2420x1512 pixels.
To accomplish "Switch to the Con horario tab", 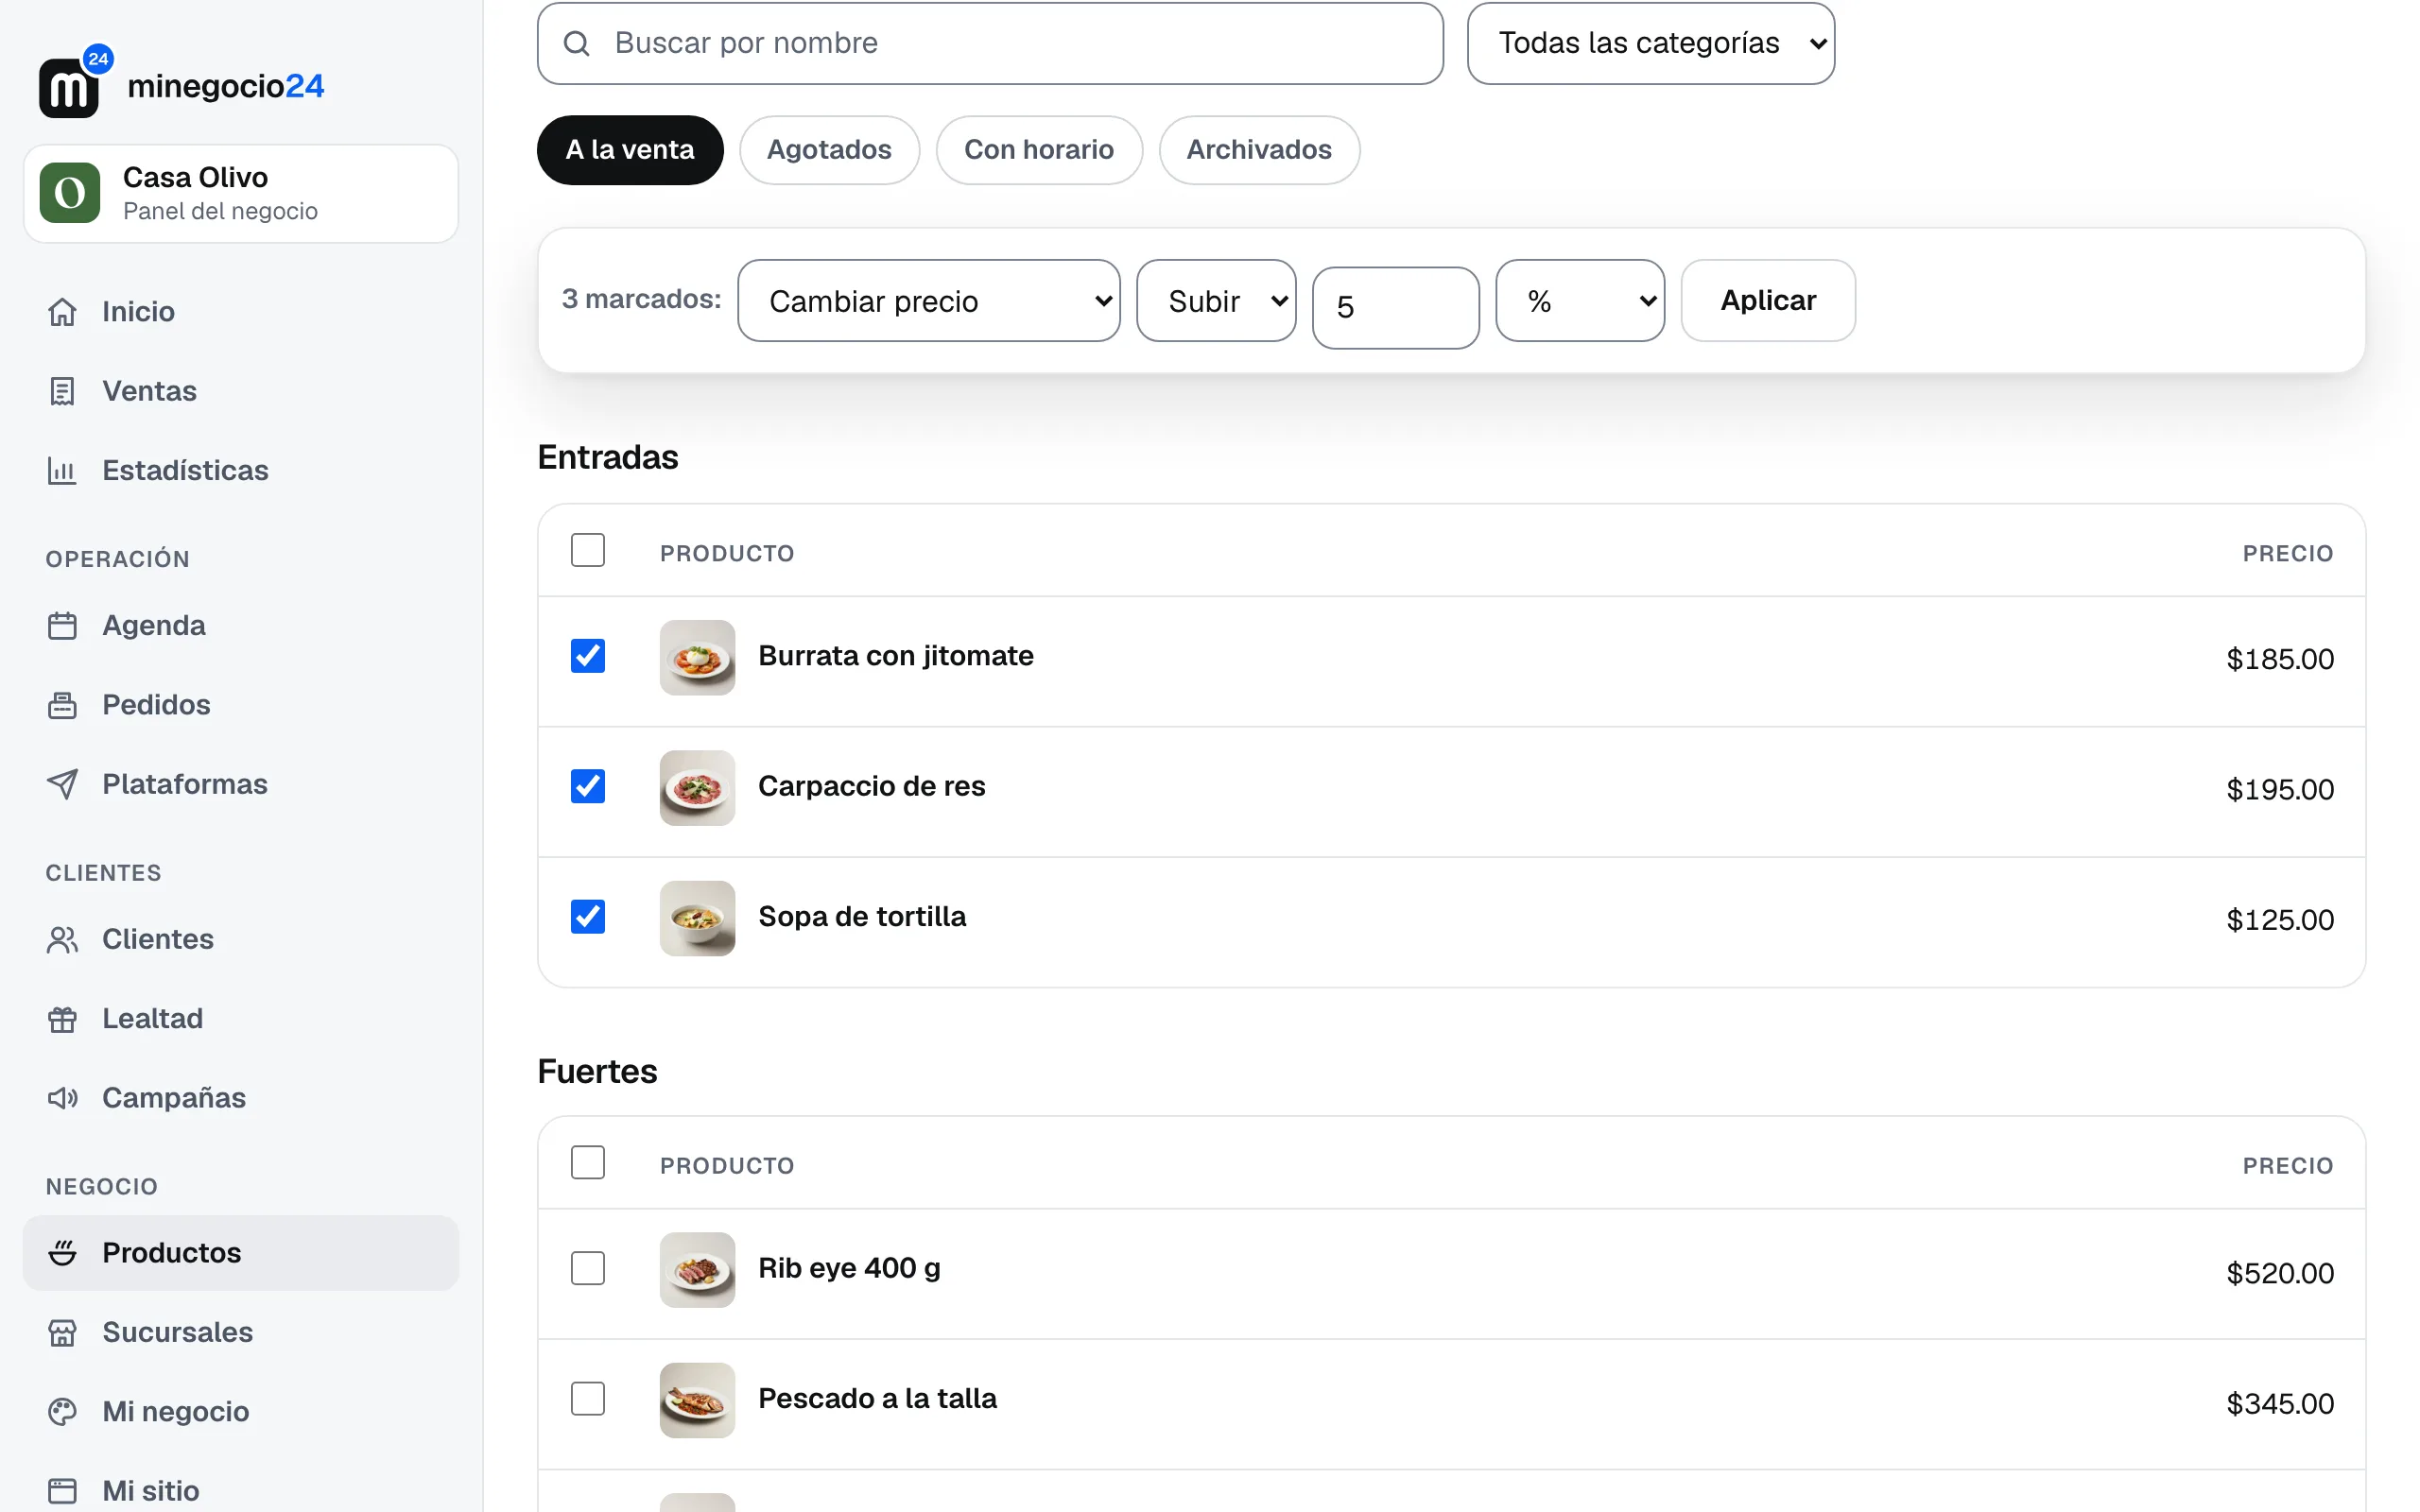I will [1039, 150].
